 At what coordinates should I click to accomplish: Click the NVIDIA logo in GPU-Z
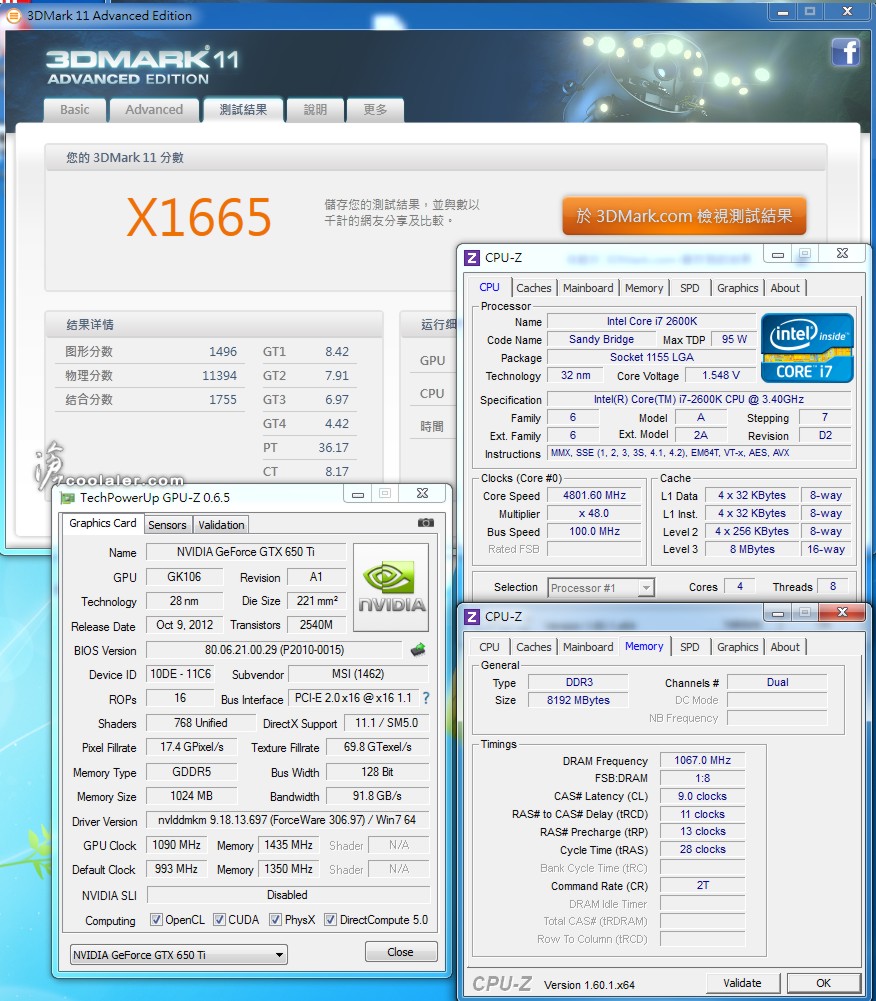[x=391, y=587]
